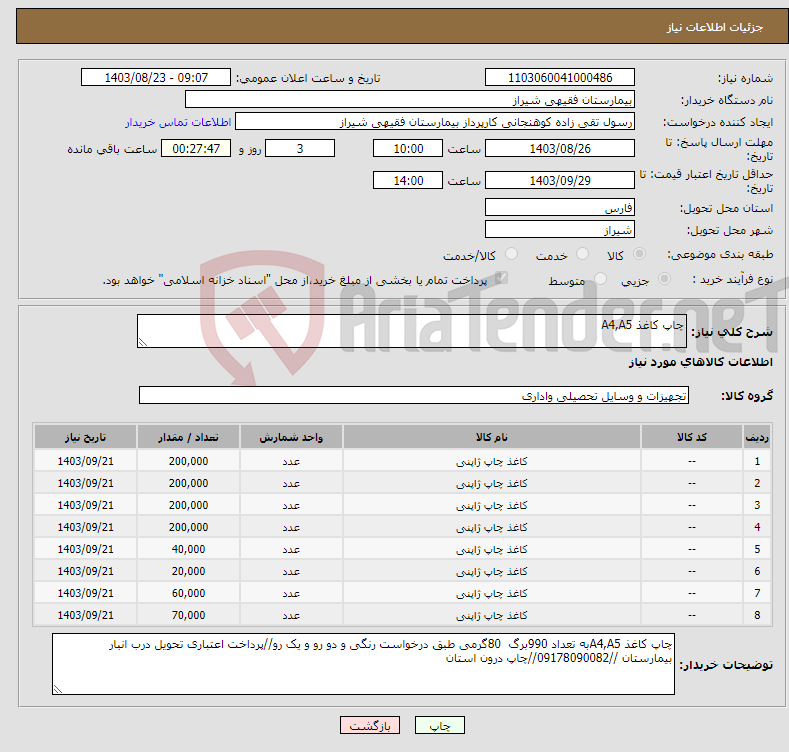Click the بازگشت (back) button
Image resolution: width=789 pixels, height=752 pixels.
370,725
